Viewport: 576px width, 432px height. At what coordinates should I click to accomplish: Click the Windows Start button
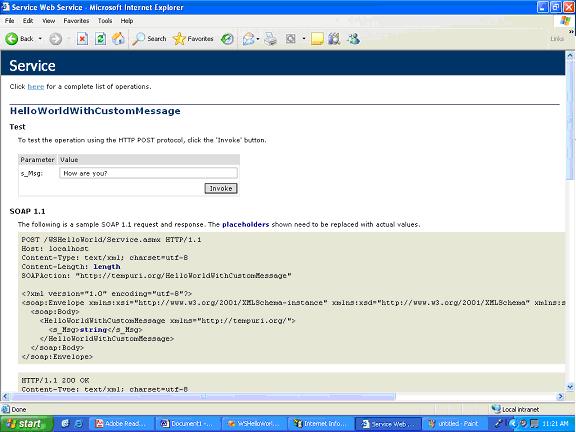pyautogui.click(x=26, y=424)
